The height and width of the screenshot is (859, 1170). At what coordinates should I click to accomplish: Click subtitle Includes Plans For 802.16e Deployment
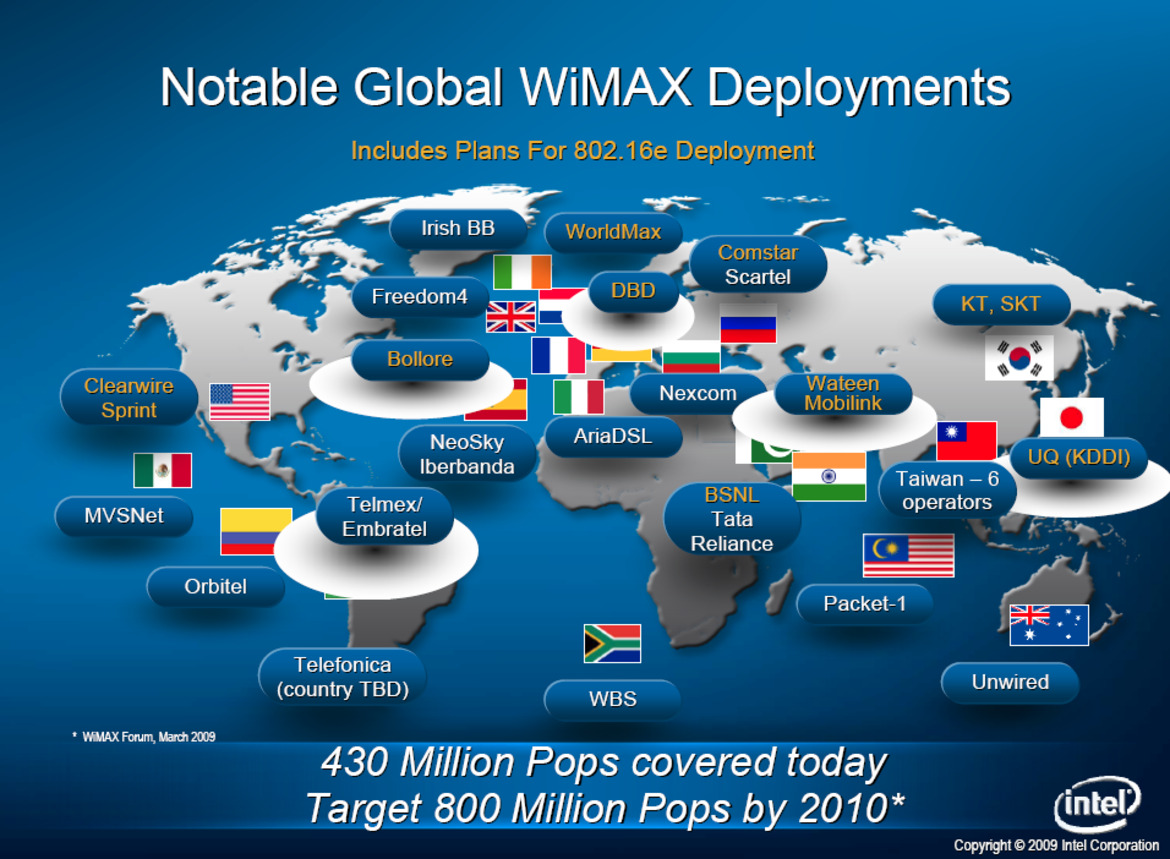coord(583,151)
